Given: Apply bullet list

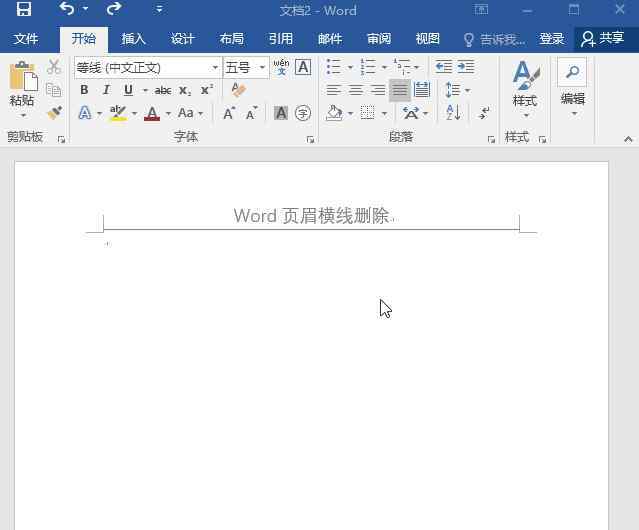Looking at the screenshot, I should (x=334, y=66).
